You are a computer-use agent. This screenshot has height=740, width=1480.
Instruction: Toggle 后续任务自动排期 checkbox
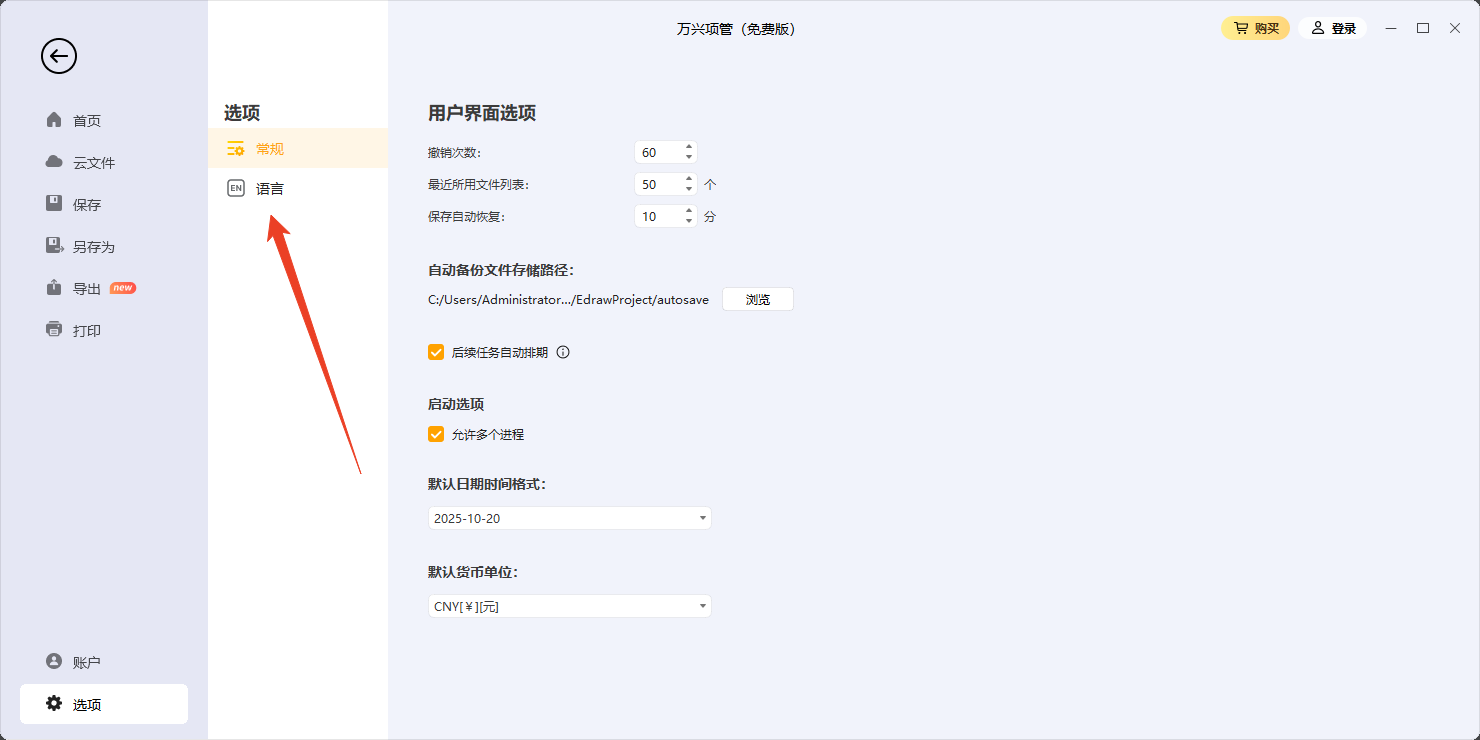coord(436,352)
